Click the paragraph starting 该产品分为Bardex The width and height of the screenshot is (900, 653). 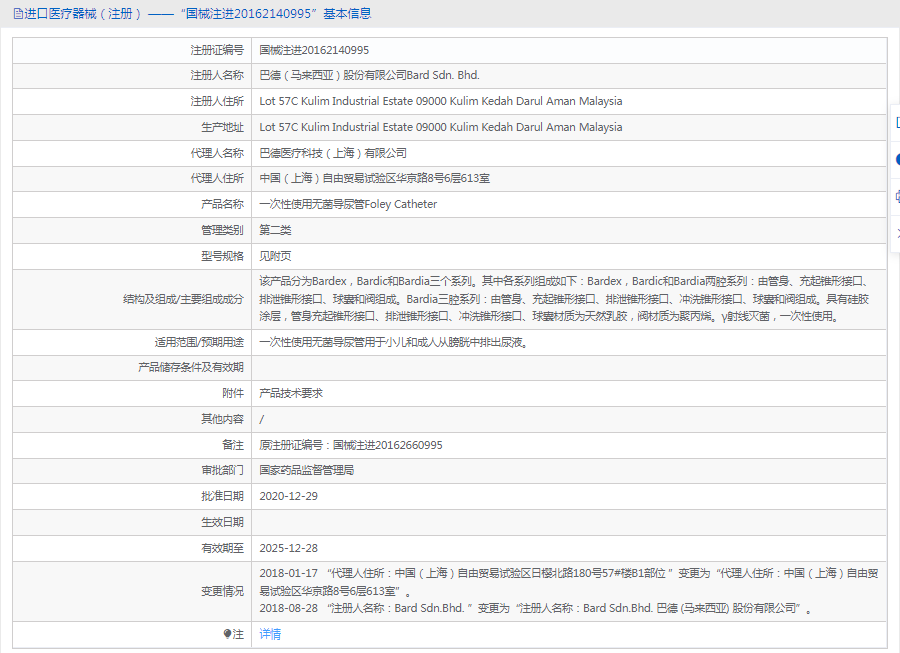(x=565, y=299)
